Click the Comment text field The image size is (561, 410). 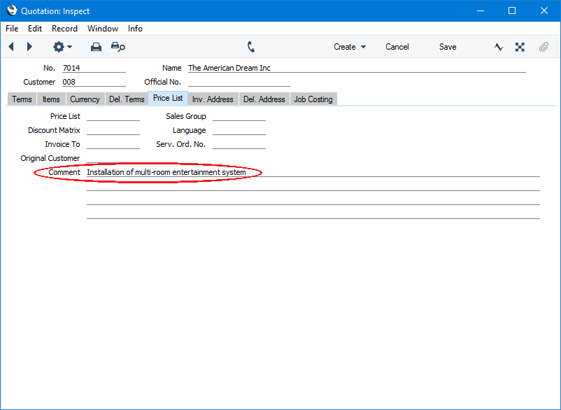tap(313, 172)
